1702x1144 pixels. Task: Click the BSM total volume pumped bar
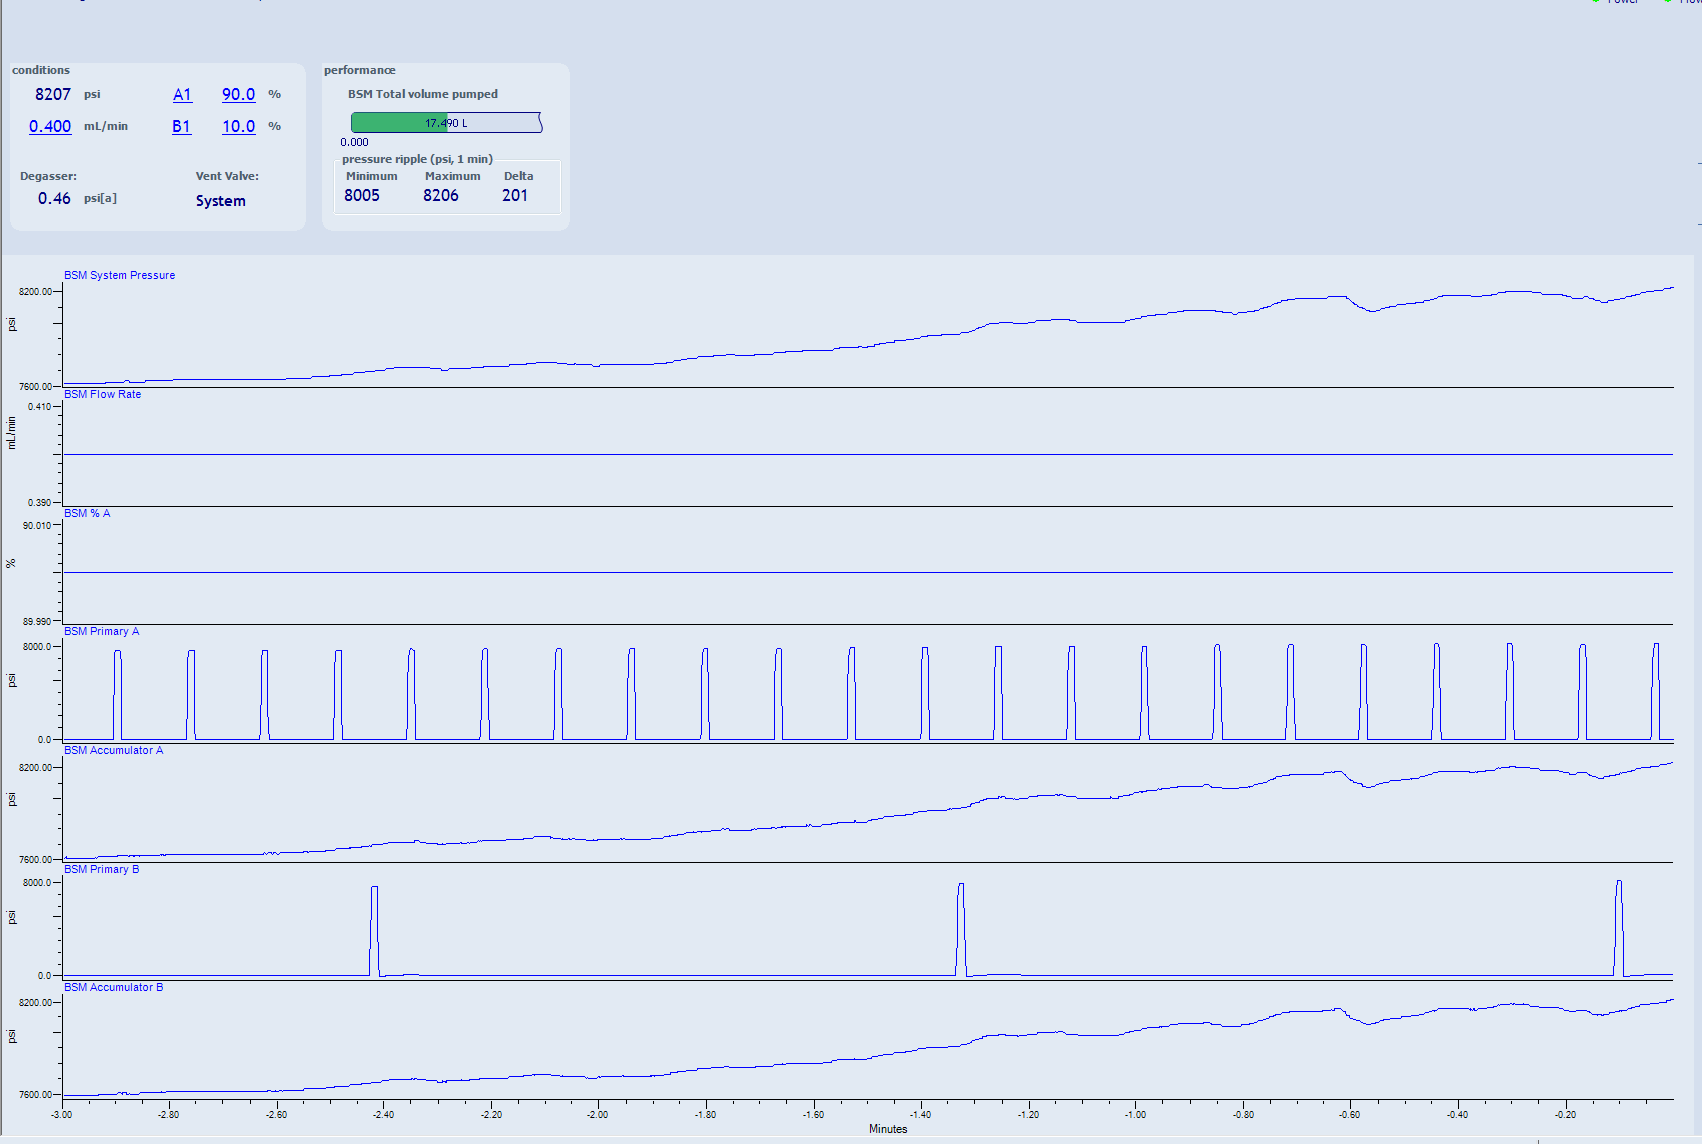coord(446,123)
